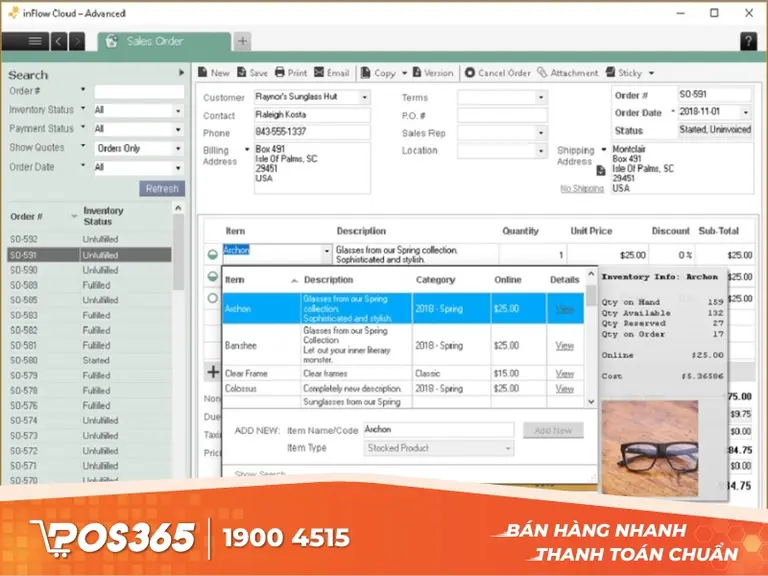Viewport: 768px width, 576px height.
Task: Open the Customer dropdown
Action: [364, 97]
